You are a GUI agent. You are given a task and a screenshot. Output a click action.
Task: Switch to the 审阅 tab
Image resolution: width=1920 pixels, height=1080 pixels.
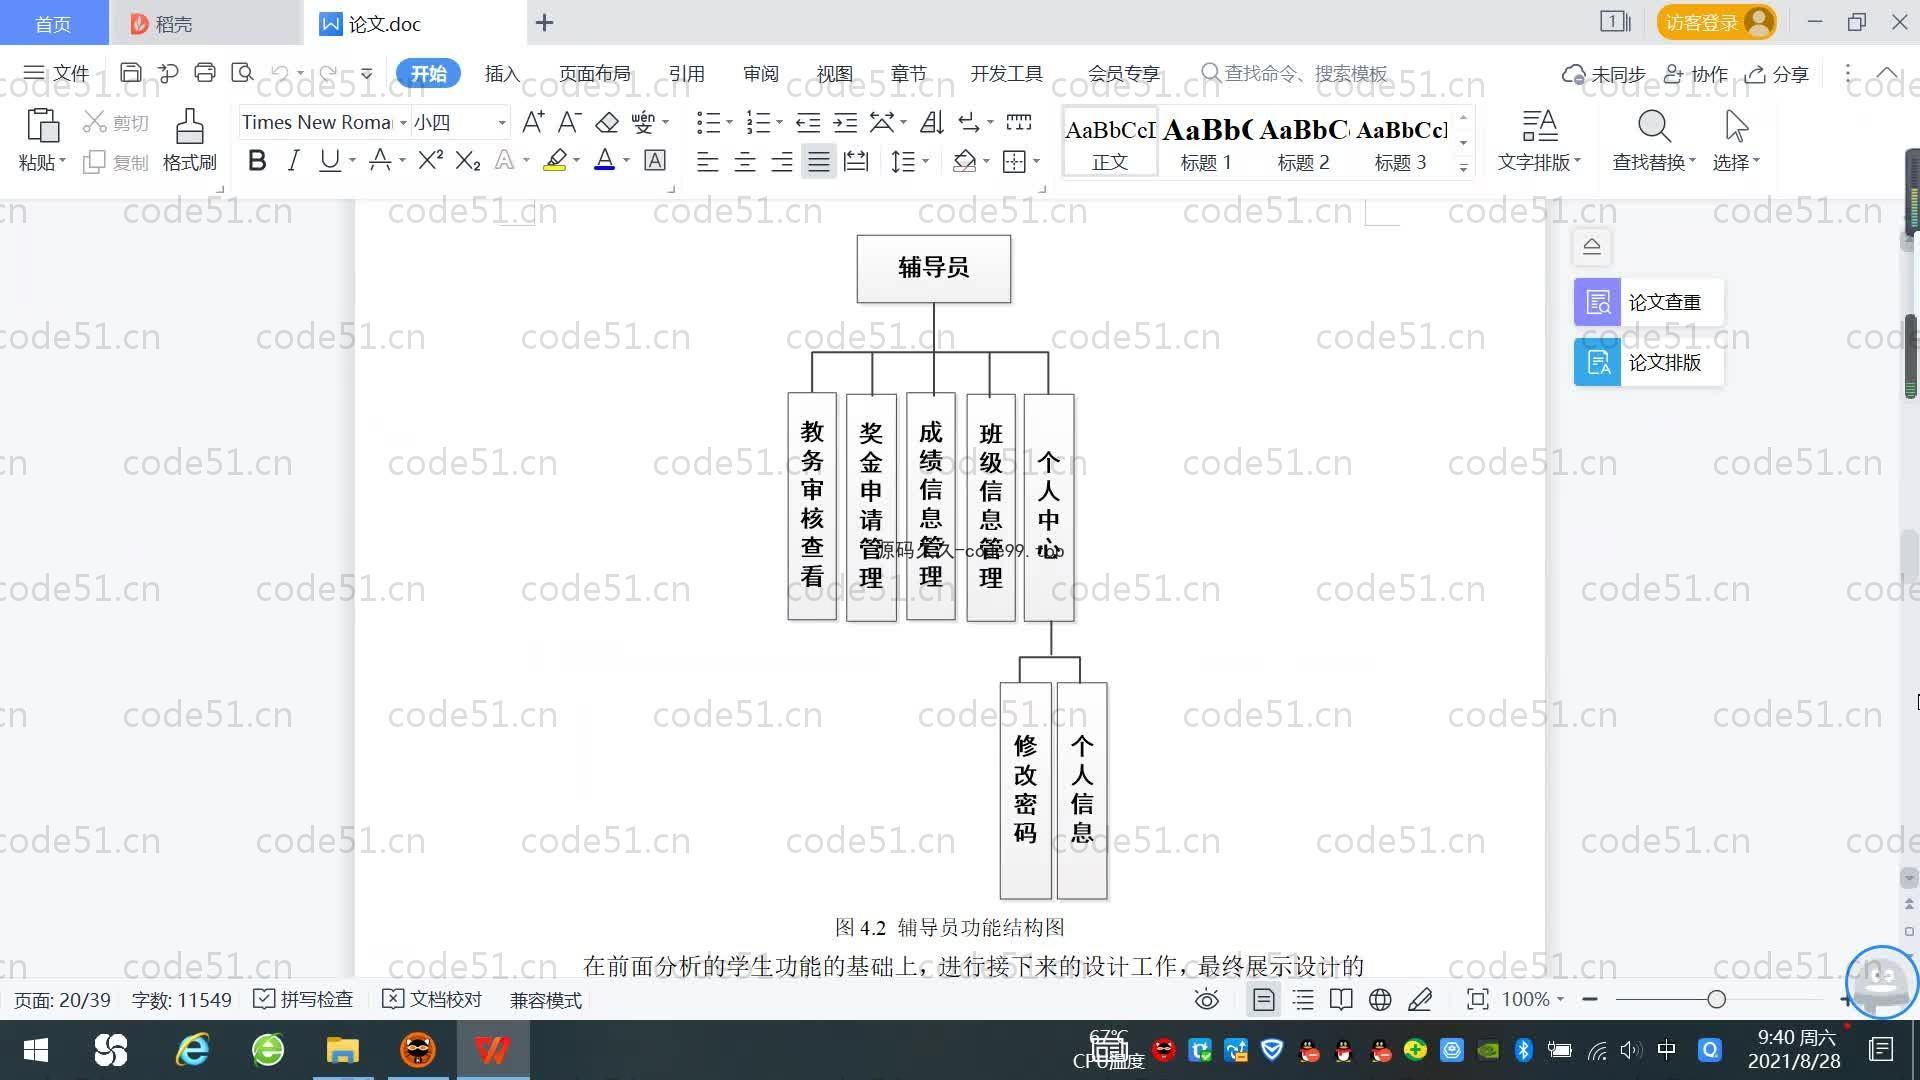(761, 73)
